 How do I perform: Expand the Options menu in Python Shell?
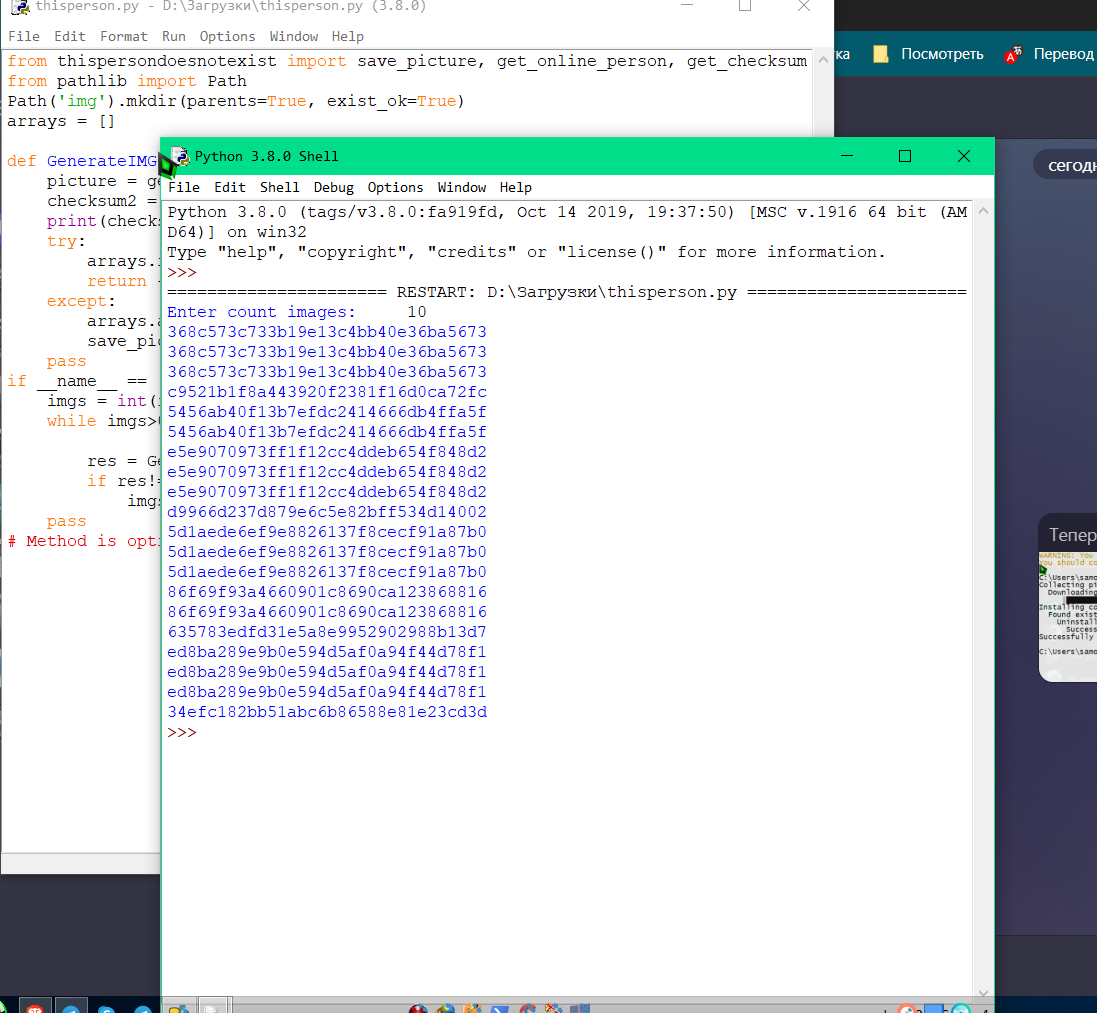coord(395,187)
